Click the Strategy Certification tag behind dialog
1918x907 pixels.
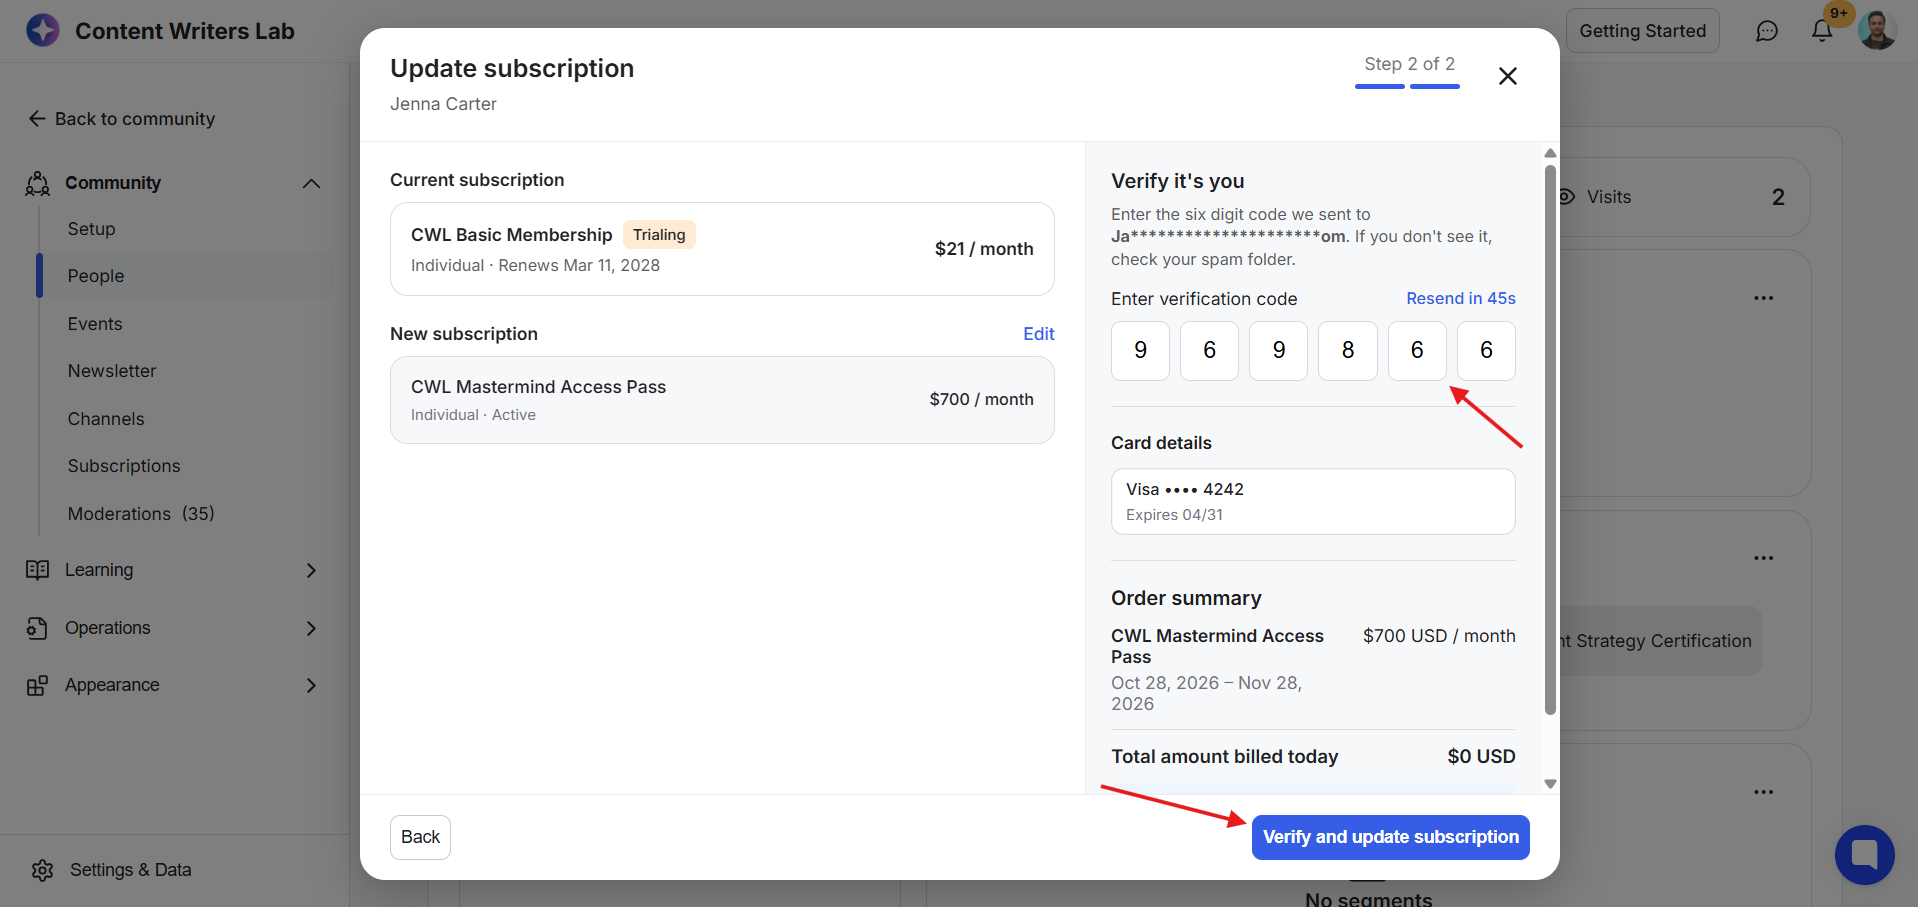tap(1660, 641)
